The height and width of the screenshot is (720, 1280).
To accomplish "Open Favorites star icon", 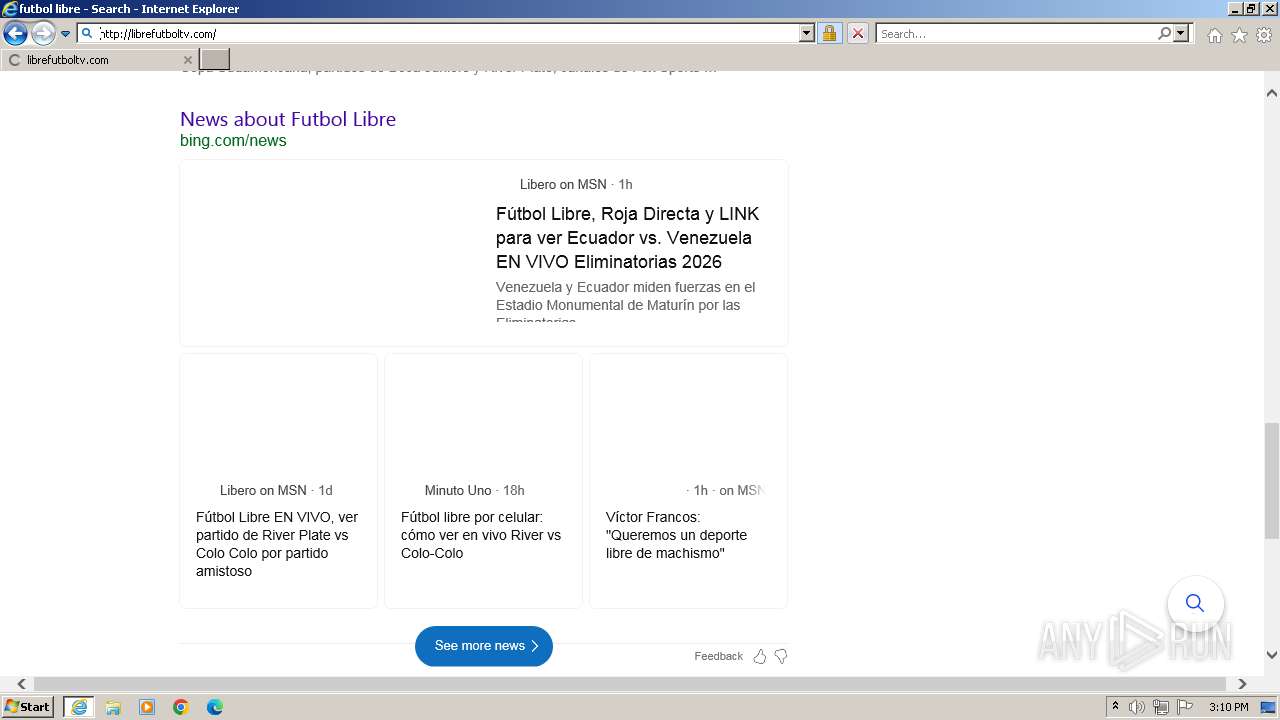I will tap(1239, 35).
